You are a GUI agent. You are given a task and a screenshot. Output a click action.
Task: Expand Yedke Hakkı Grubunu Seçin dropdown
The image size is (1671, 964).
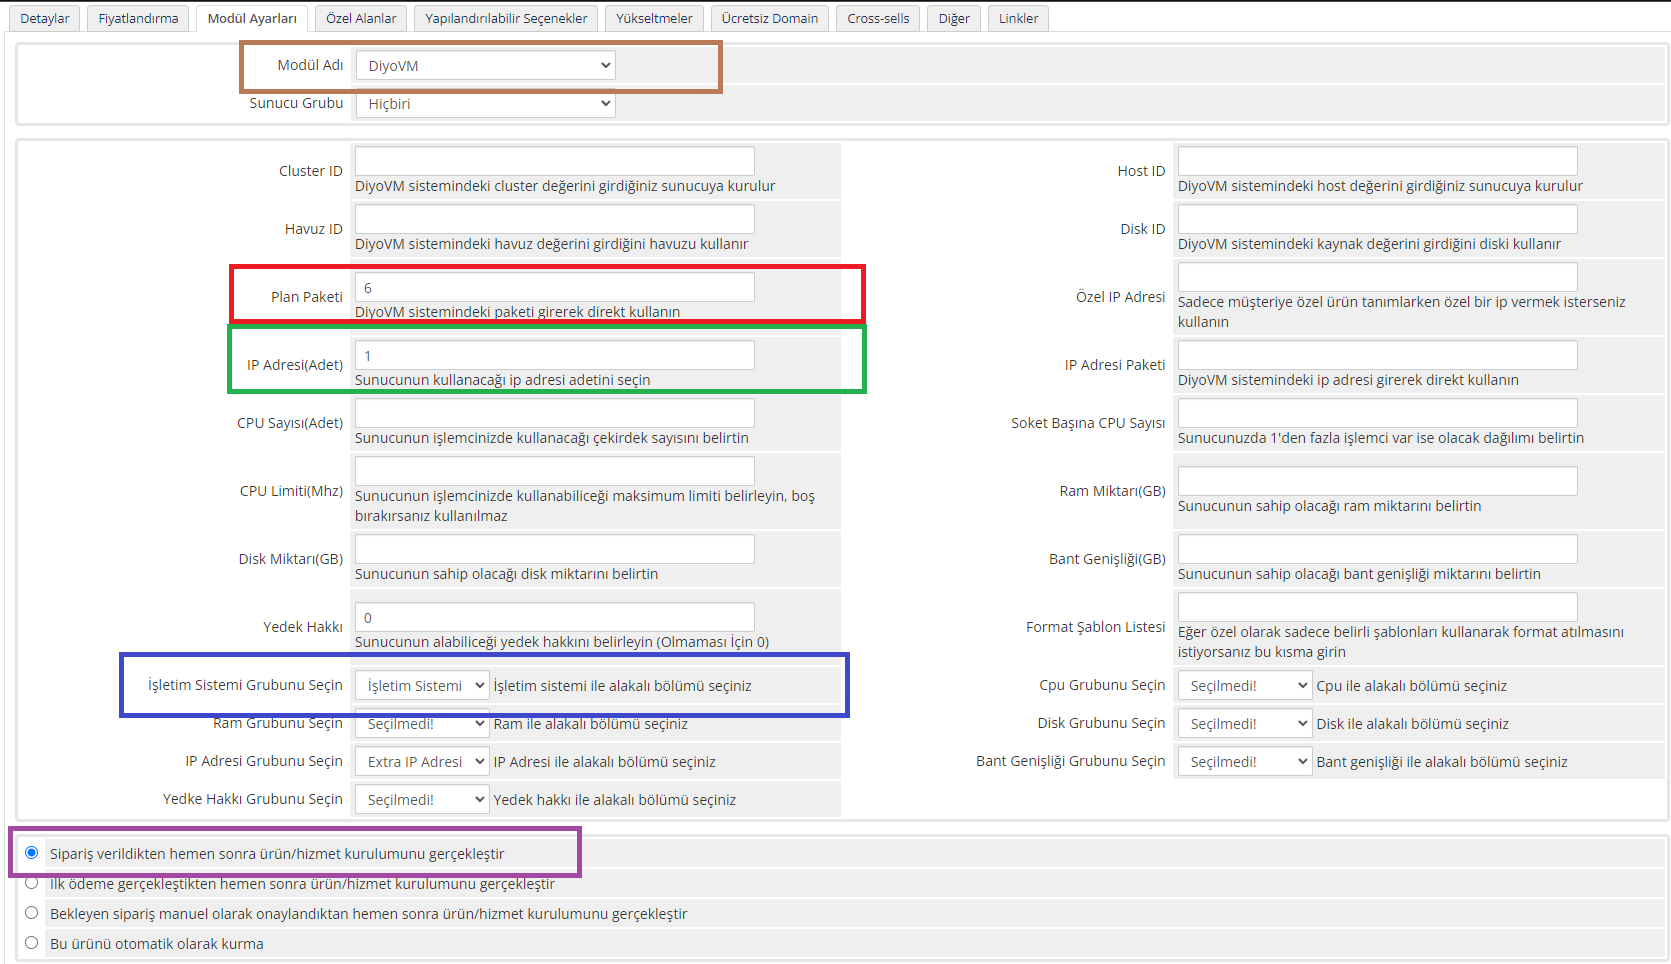421,799
